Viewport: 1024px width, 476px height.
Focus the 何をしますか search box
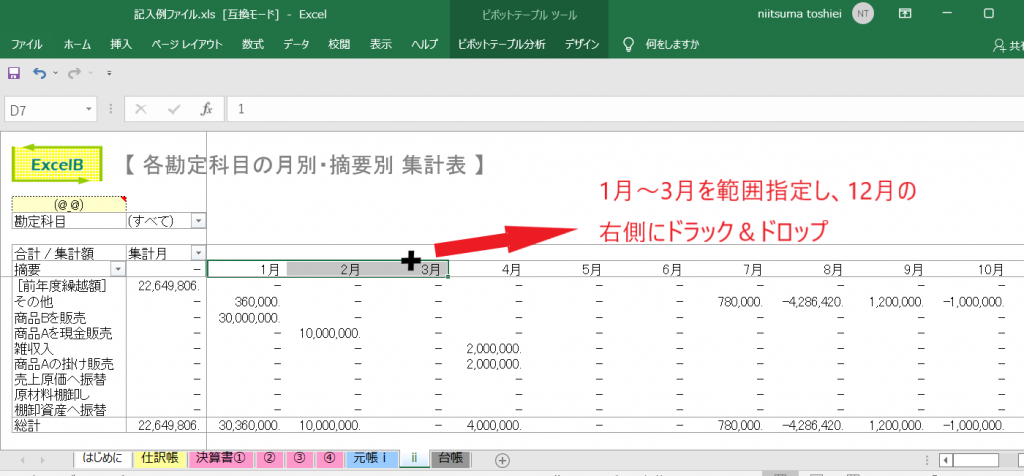coord(672,44)
